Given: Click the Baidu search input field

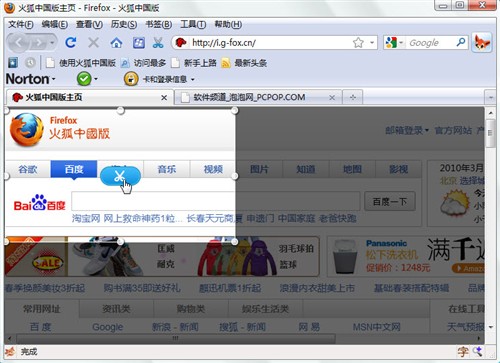Looking at the screenshot, I should click(216, 201).
